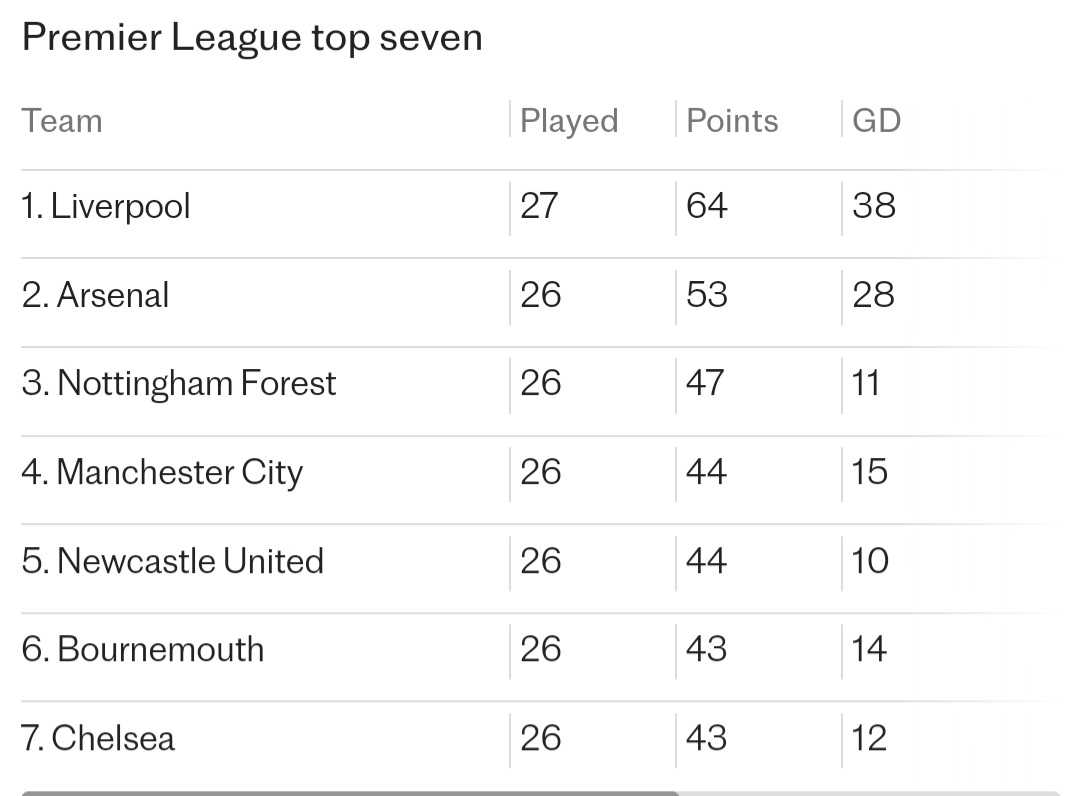Image resolution: width=1080 pixels, height=796 pixels.
Task: Click the horizontal scrollbar thumb below table
Action: coord(350,793)
